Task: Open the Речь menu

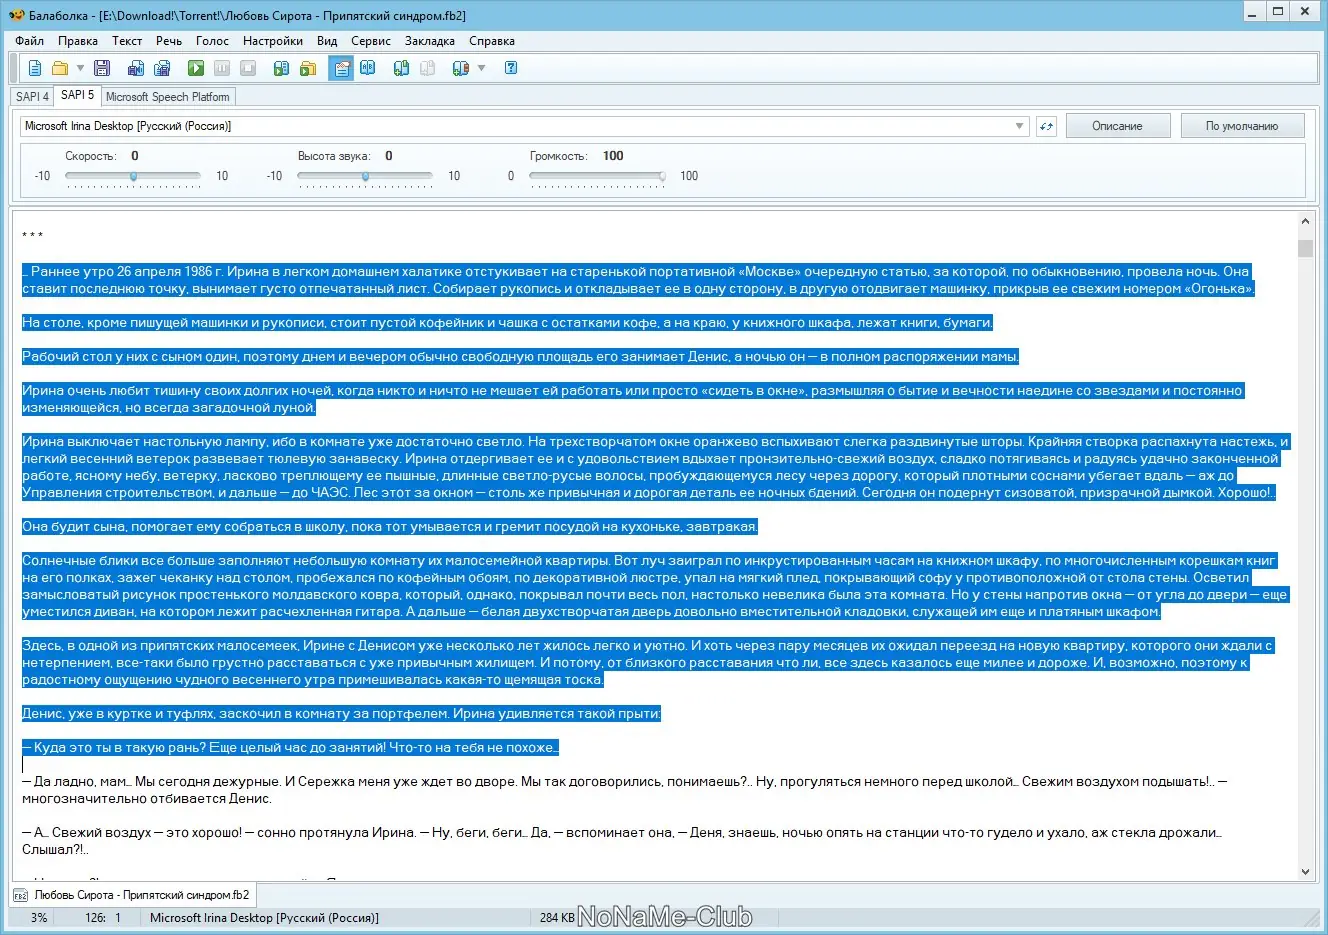Action: tap(169, 41)
